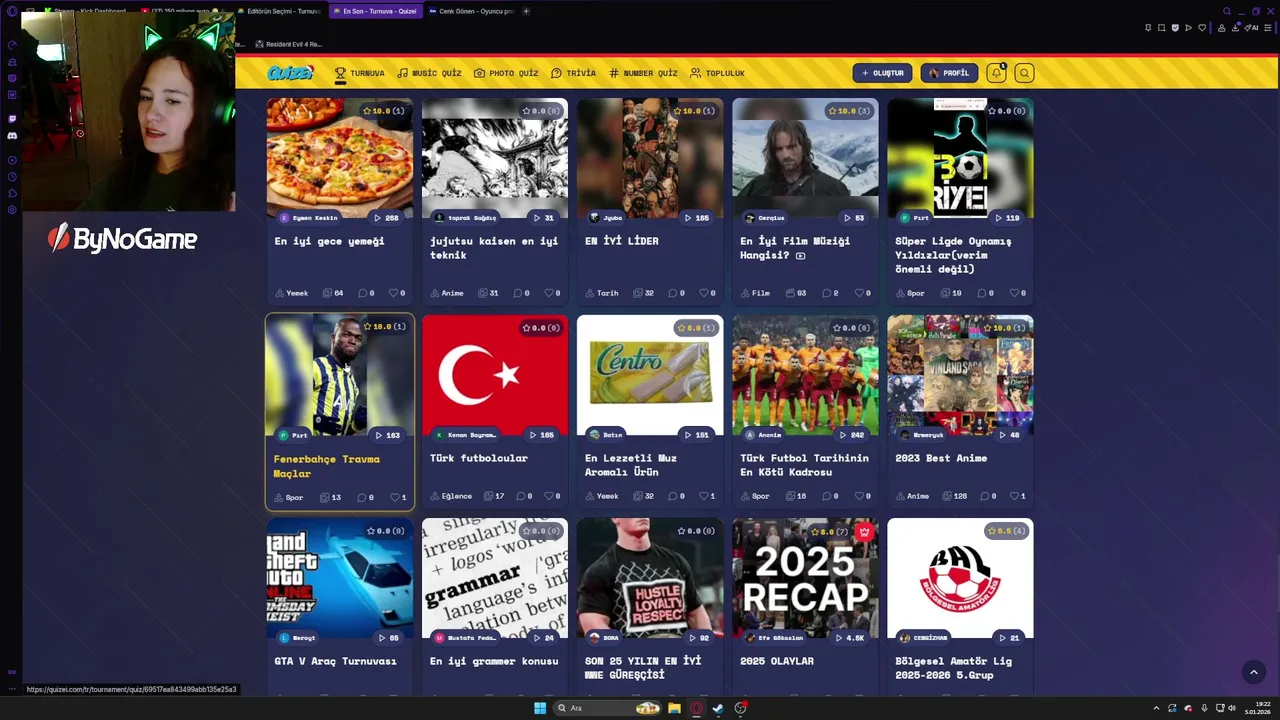
Task: Click the browser ad-block shield icon
Action: tap(1175, 28)
